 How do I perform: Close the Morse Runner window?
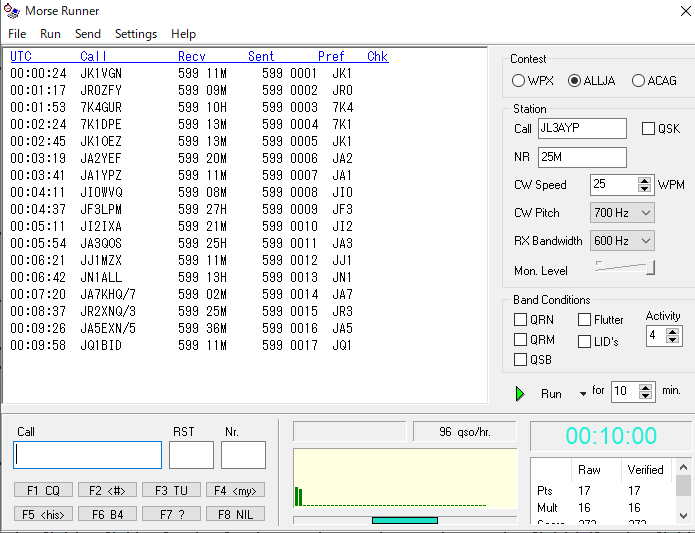point(685,11)
